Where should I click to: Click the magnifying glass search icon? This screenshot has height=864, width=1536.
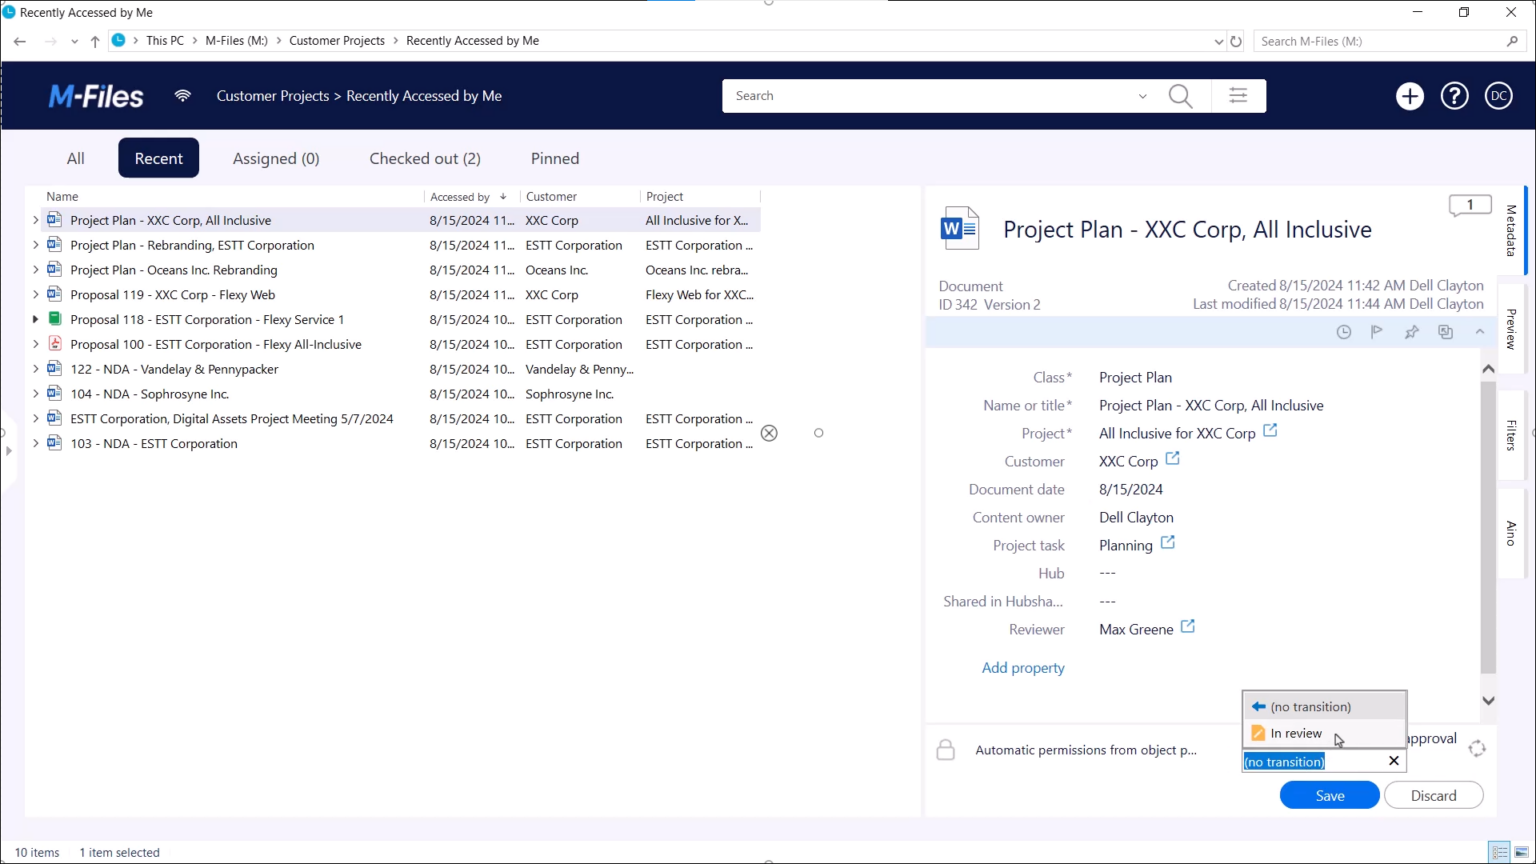[1180, 96]
